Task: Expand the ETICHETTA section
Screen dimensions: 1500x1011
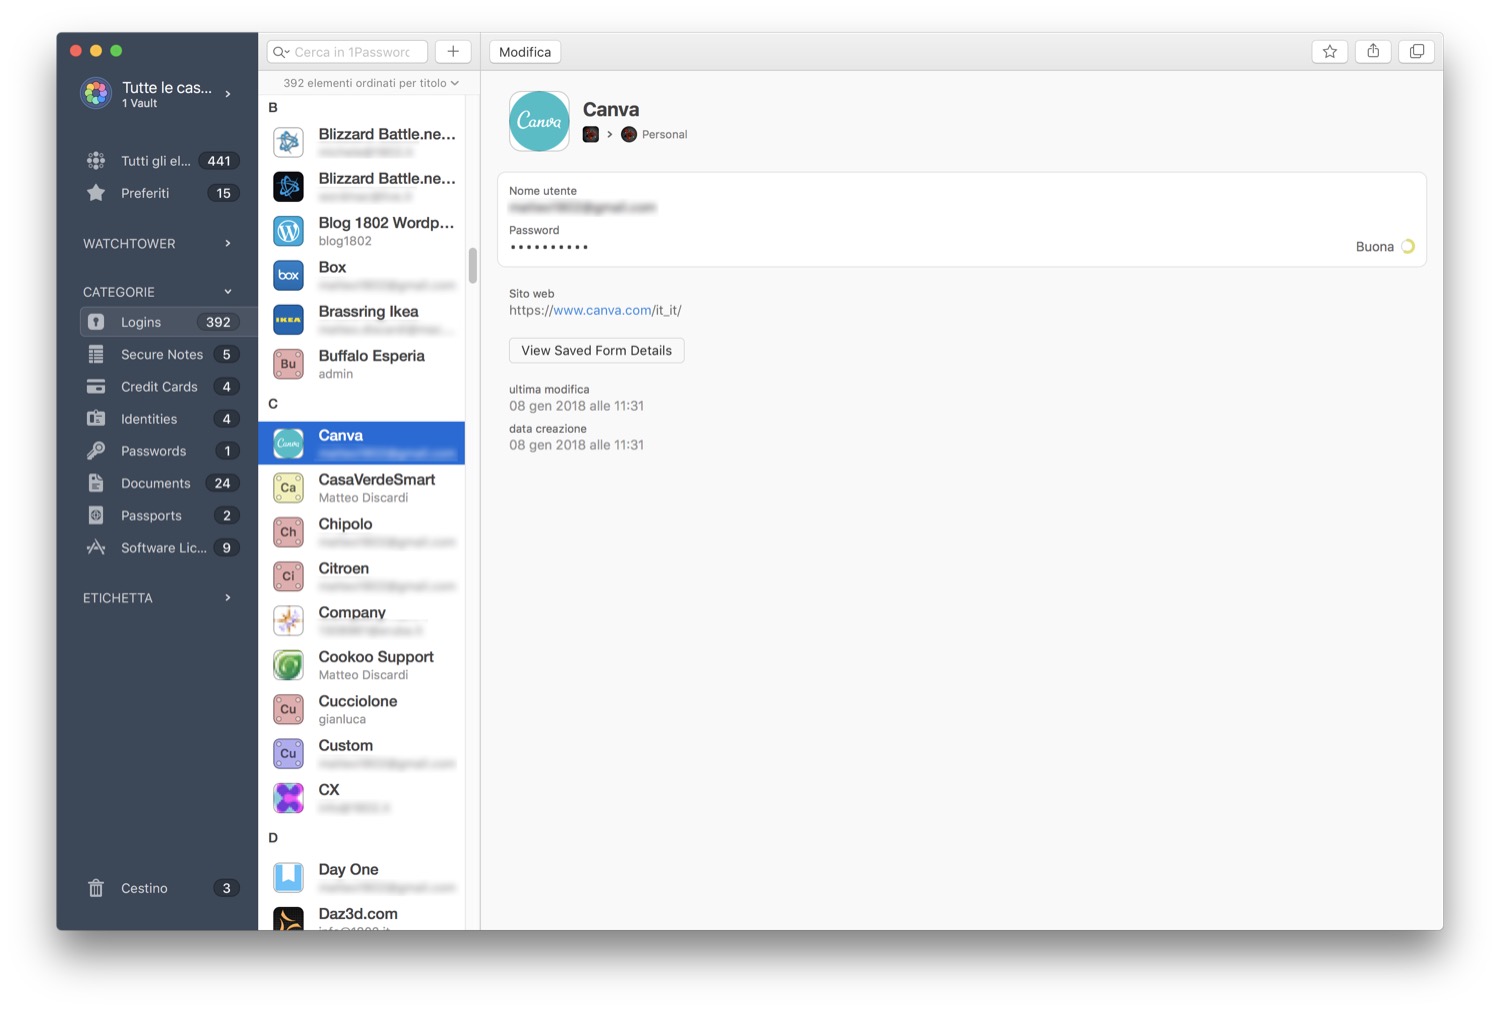Action: coord(229,598)
